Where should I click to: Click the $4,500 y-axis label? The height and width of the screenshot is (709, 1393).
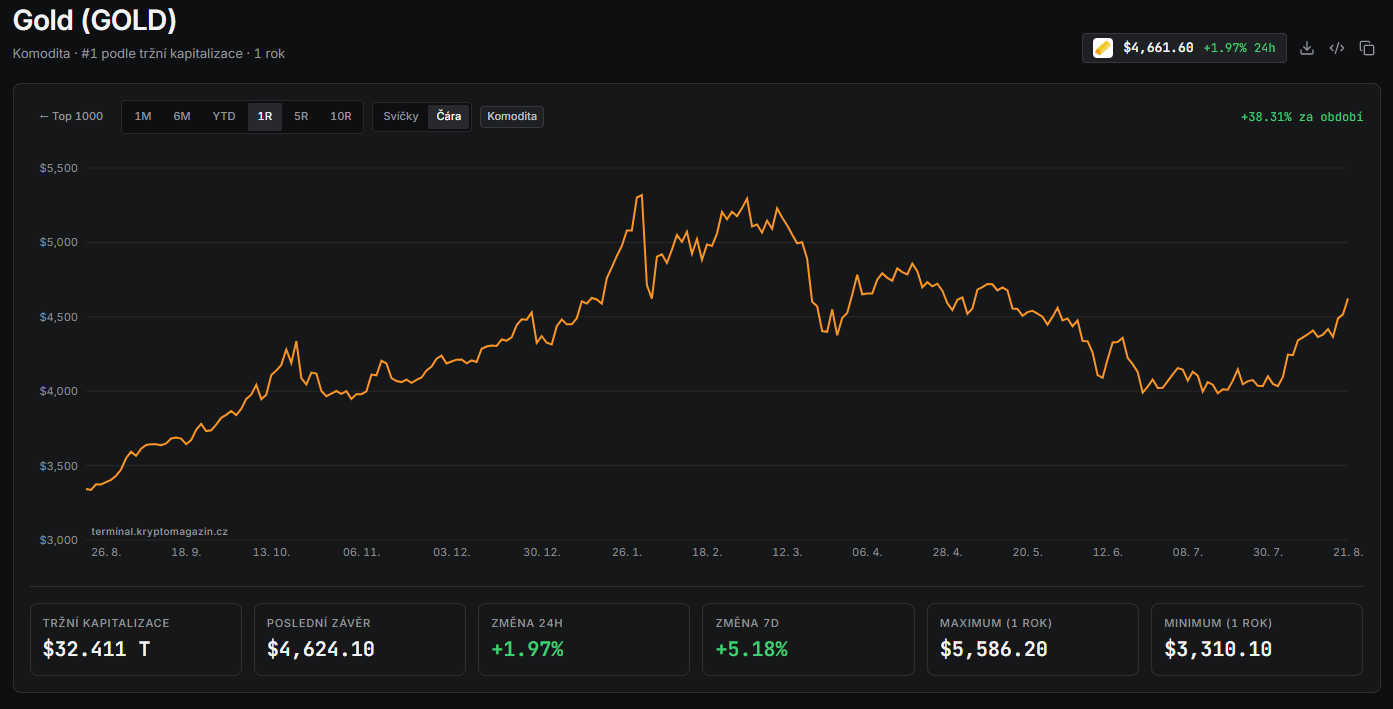pyautogui.click(x=58, y=317)
